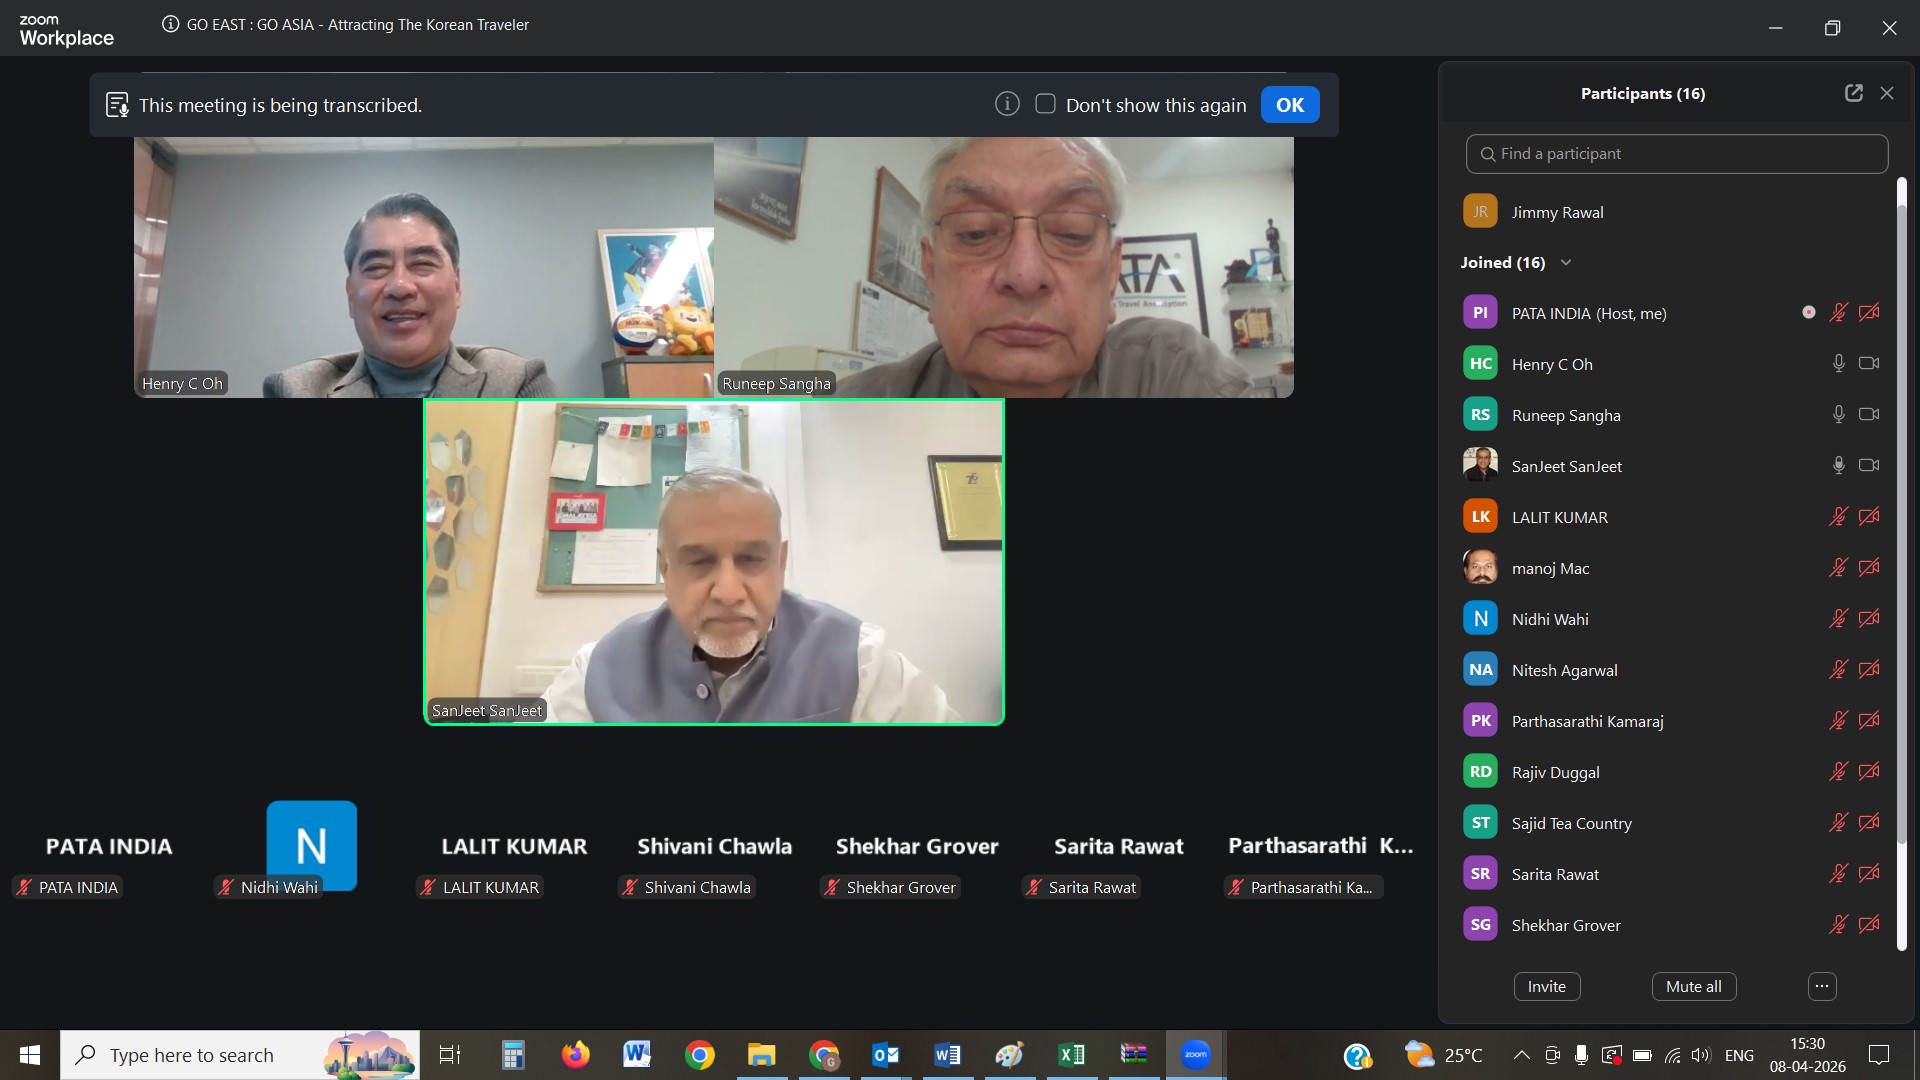
Task: Open the taskbar hidden icons chevron
Action: pyautogui.click(x=1520, y=1055)
